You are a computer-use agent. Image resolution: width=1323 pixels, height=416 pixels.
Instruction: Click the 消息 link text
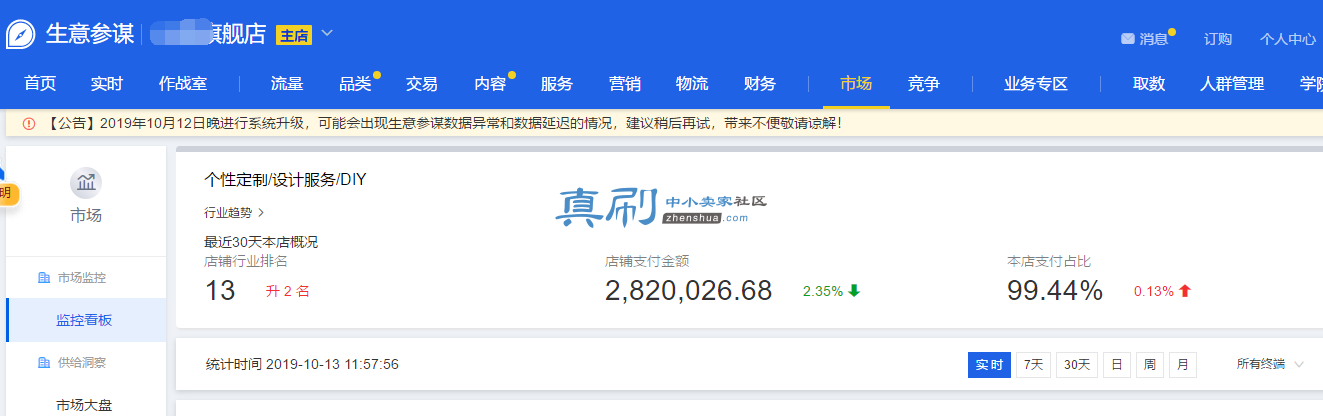[x=1154, y=39]
